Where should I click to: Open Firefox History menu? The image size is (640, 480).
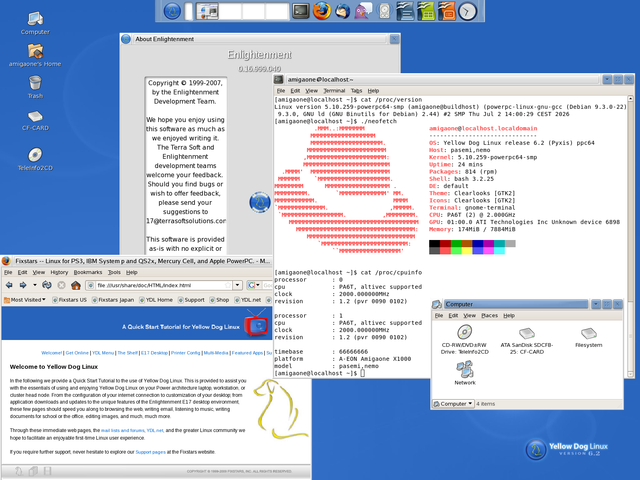(59, 272)
